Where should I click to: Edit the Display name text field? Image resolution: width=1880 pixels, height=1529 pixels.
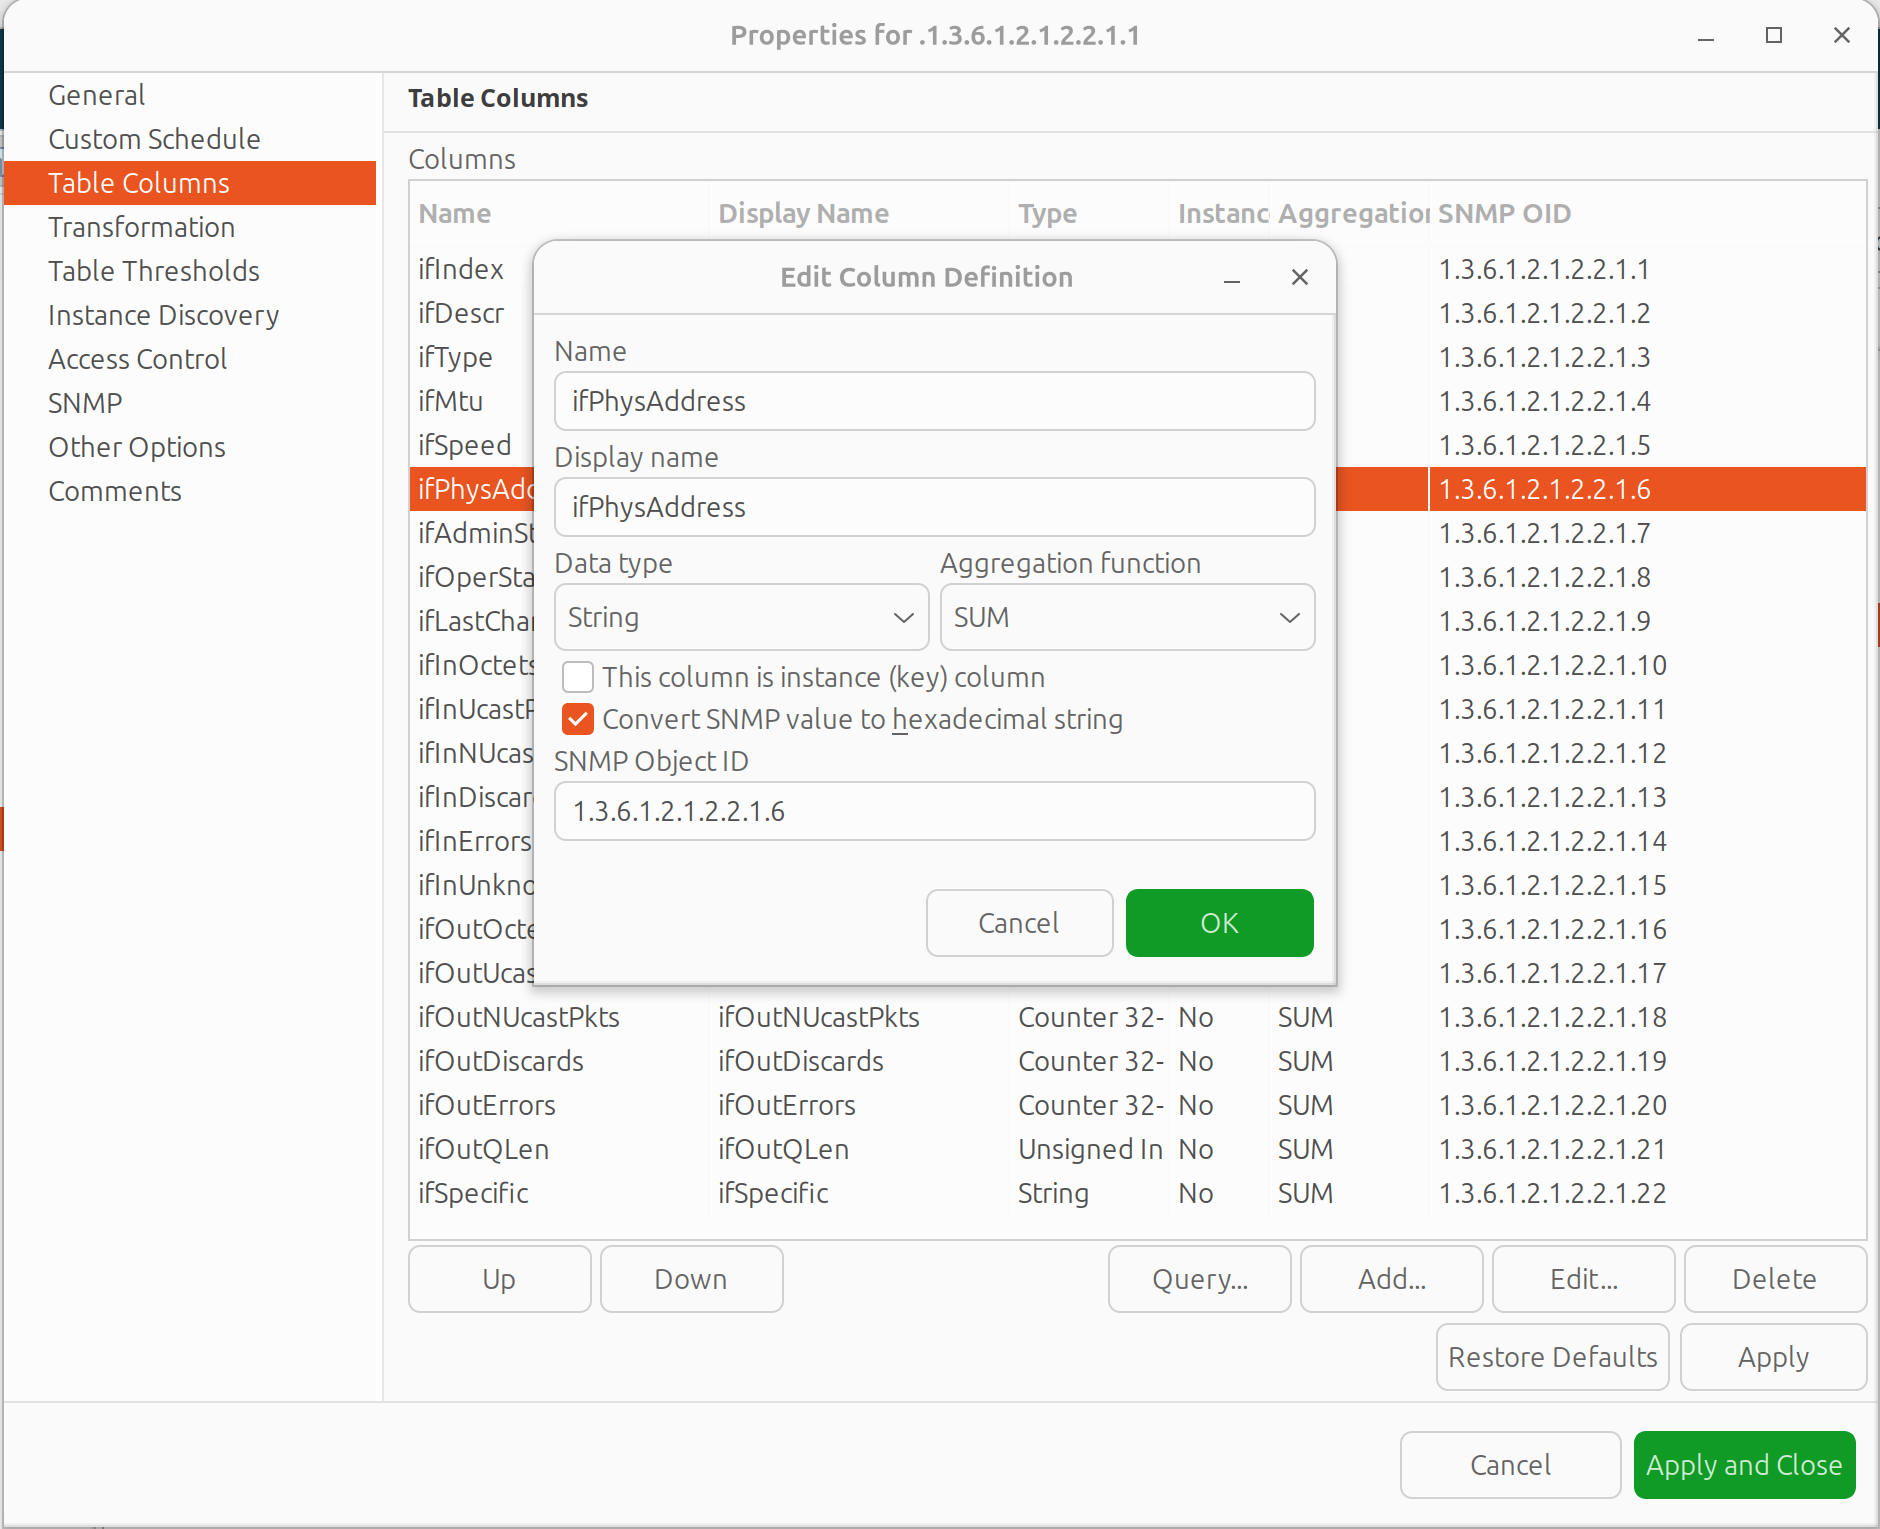(934, 507)
